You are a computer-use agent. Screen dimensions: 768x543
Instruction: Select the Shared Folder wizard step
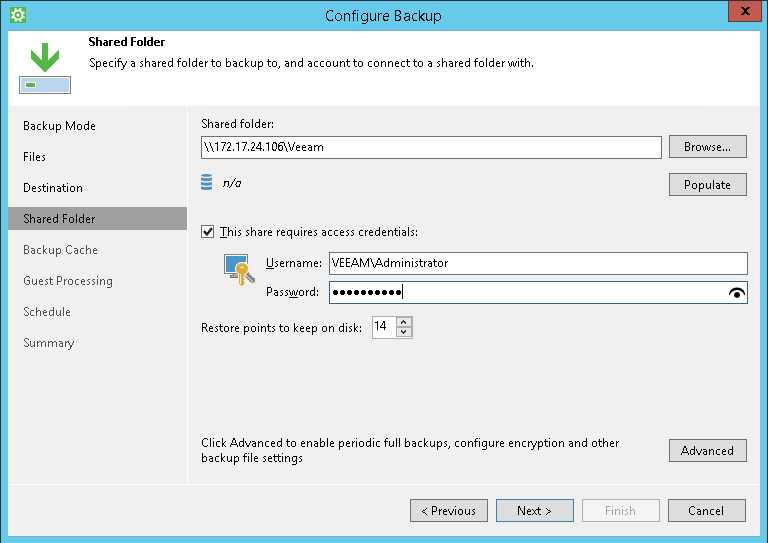pos(60,219)
